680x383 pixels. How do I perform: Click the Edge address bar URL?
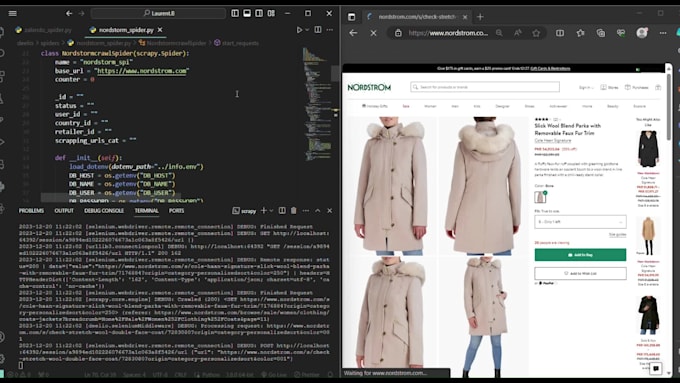click(448, 33)
